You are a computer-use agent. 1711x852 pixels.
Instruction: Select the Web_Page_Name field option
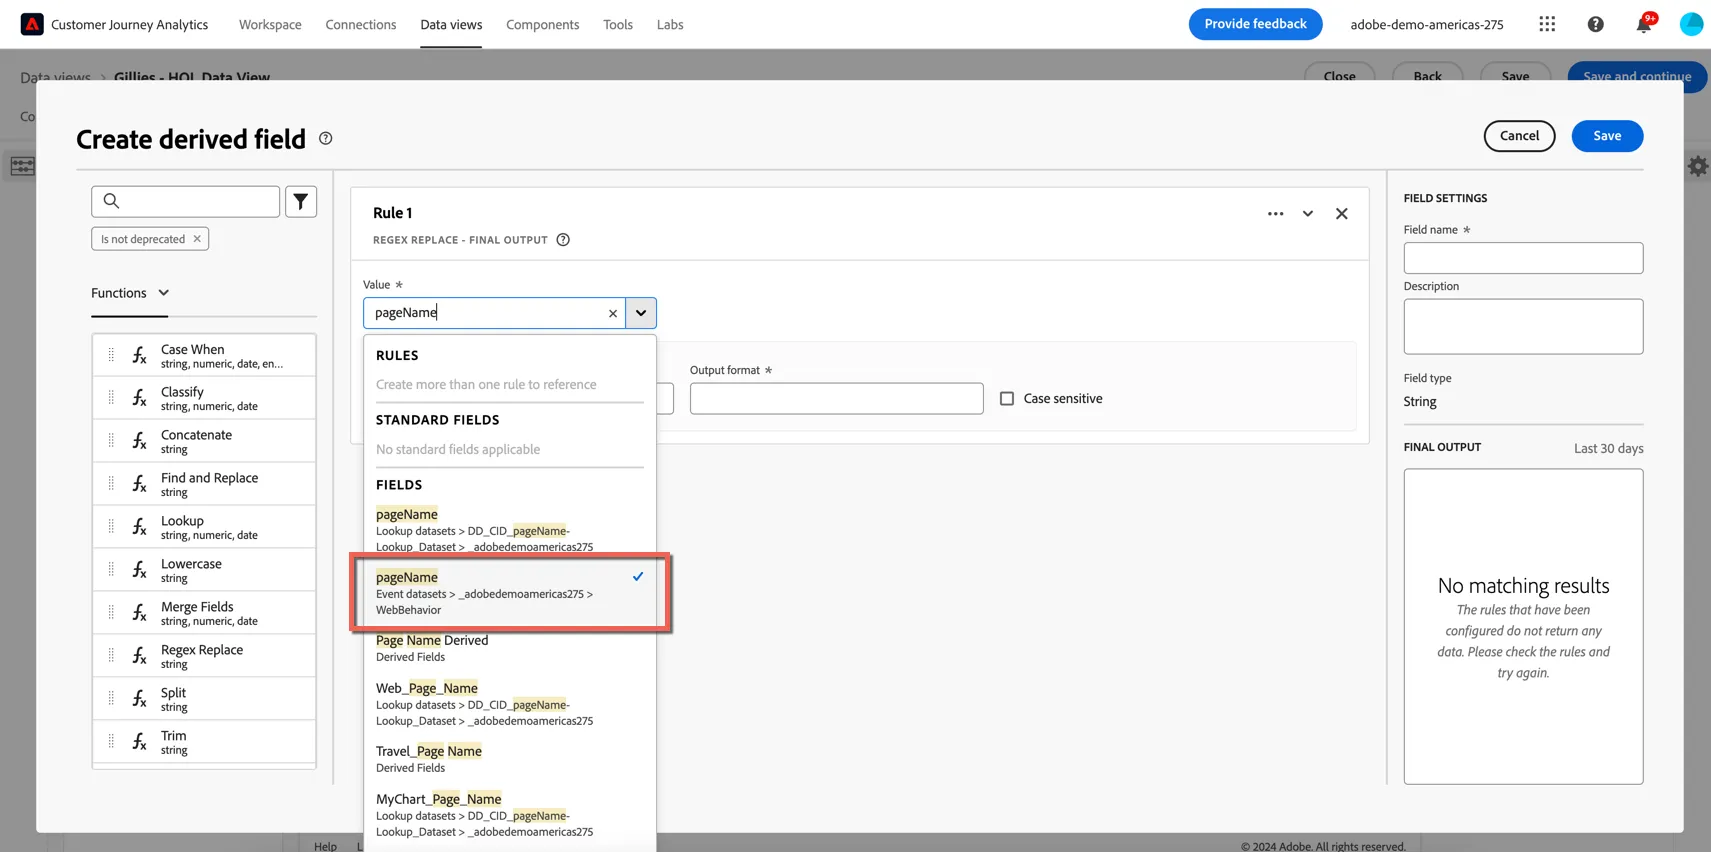coord(510,704)
